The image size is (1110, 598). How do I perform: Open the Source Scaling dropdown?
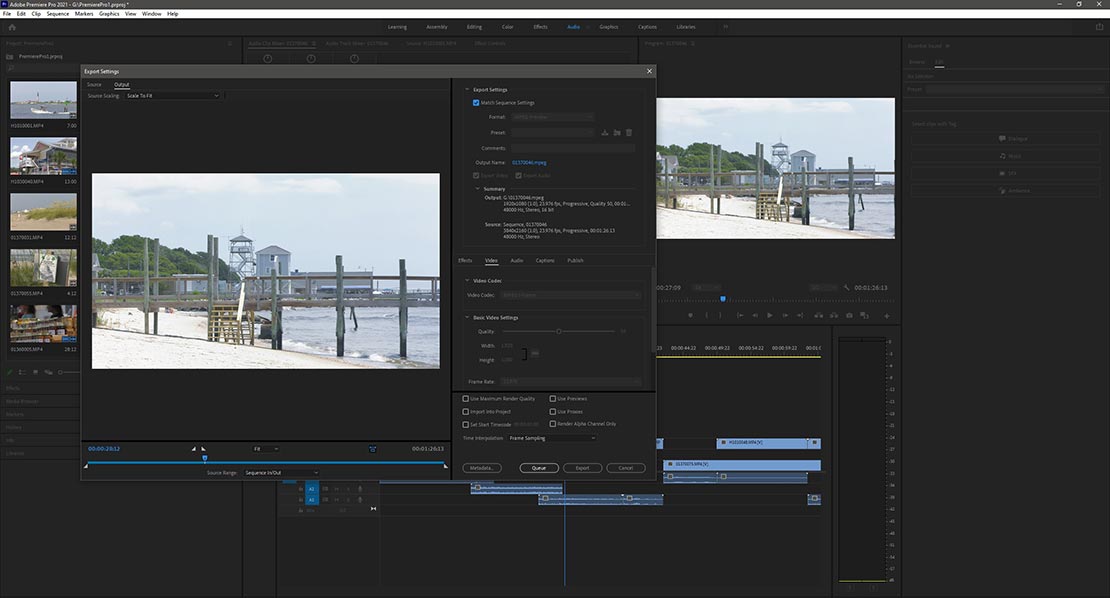[x=173, y=96]
